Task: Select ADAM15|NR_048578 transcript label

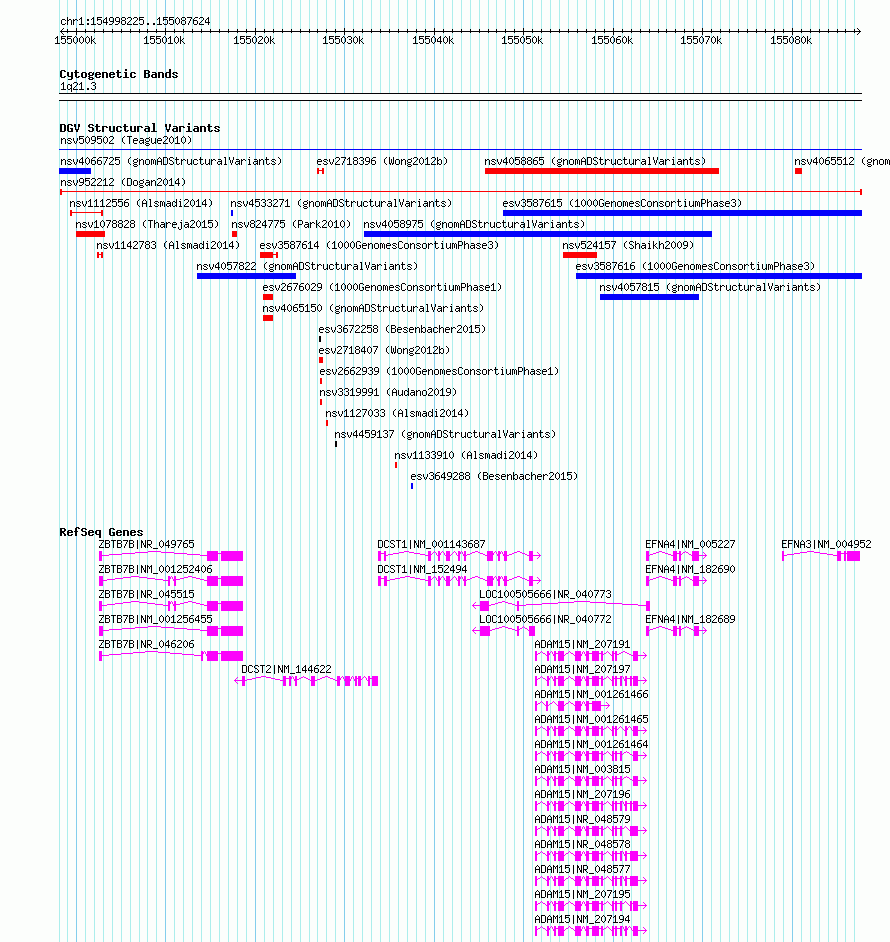Action: coord(582,845)
